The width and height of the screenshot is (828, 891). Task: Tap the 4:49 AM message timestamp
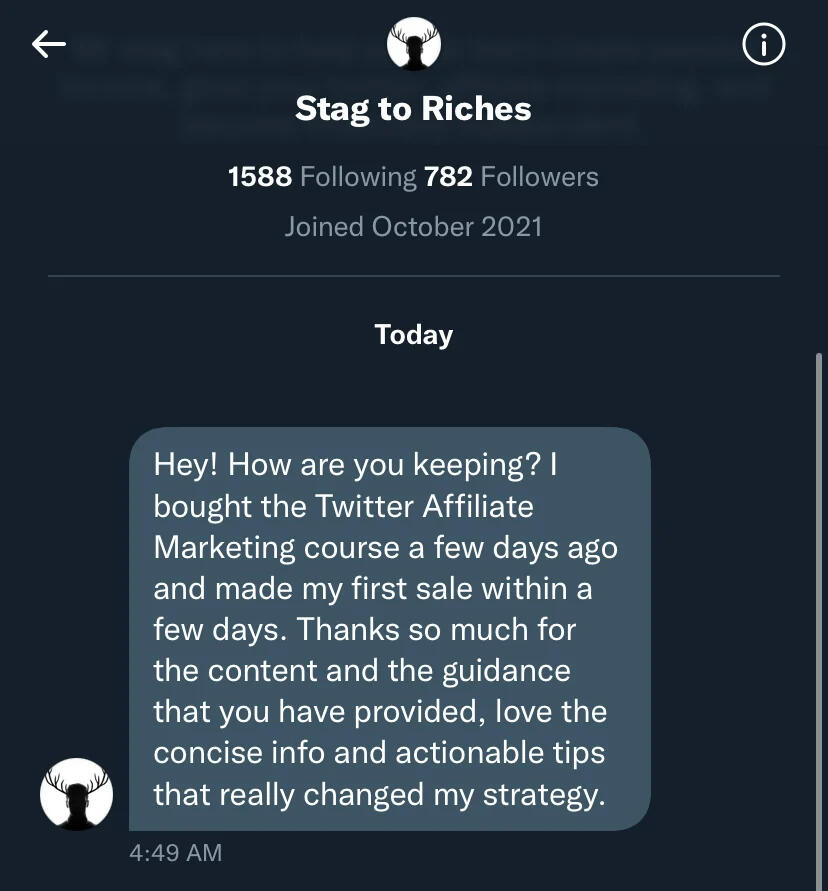[x=176, y=853]
